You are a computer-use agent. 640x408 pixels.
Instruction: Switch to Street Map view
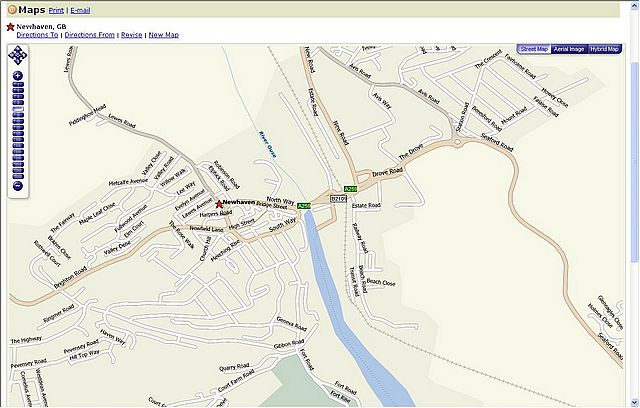533,49
